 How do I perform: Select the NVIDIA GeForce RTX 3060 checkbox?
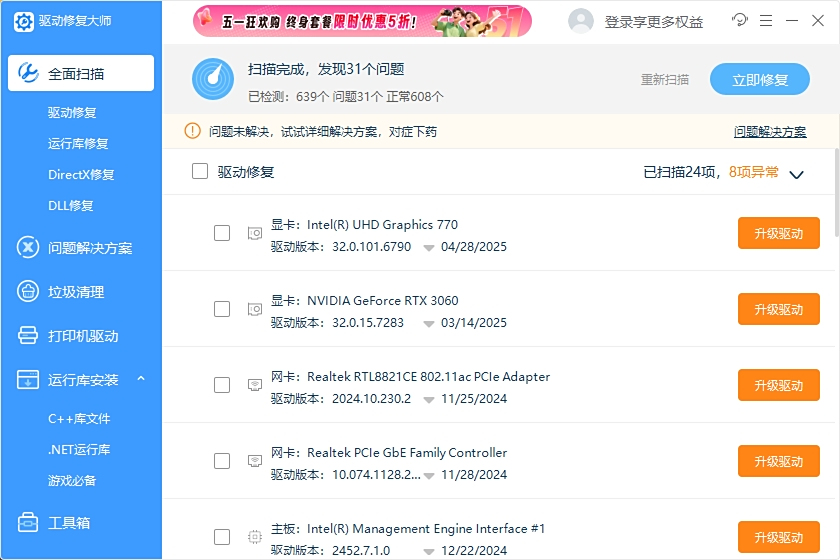click(222, 309)
